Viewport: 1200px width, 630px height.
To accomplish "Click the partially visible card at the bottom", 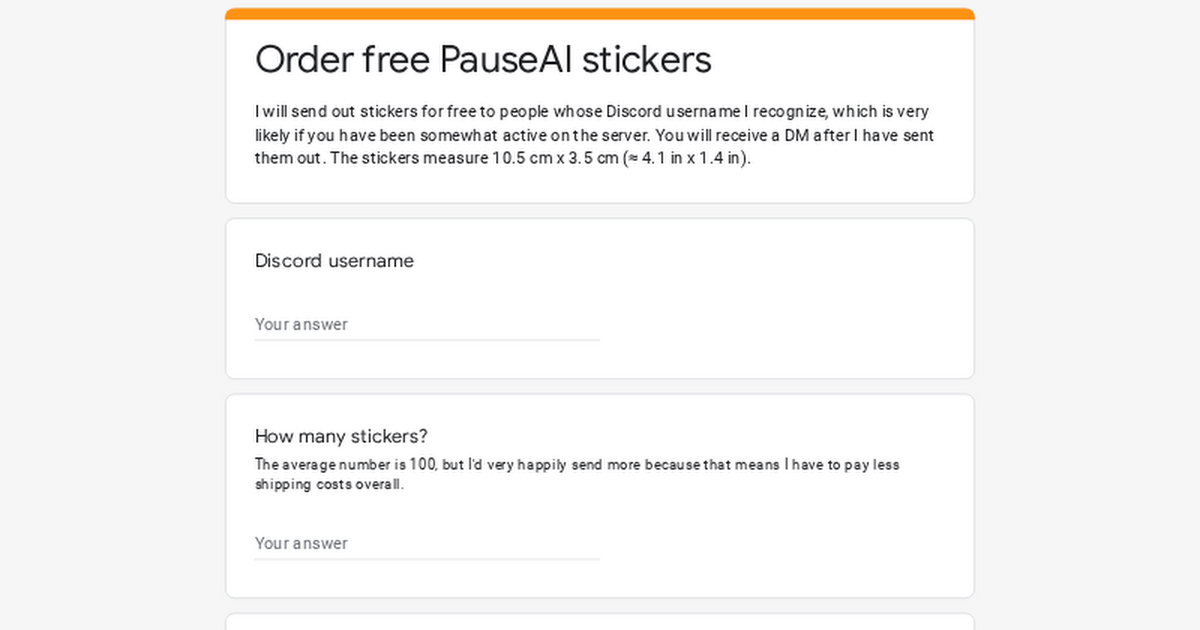I will [600, 622].
